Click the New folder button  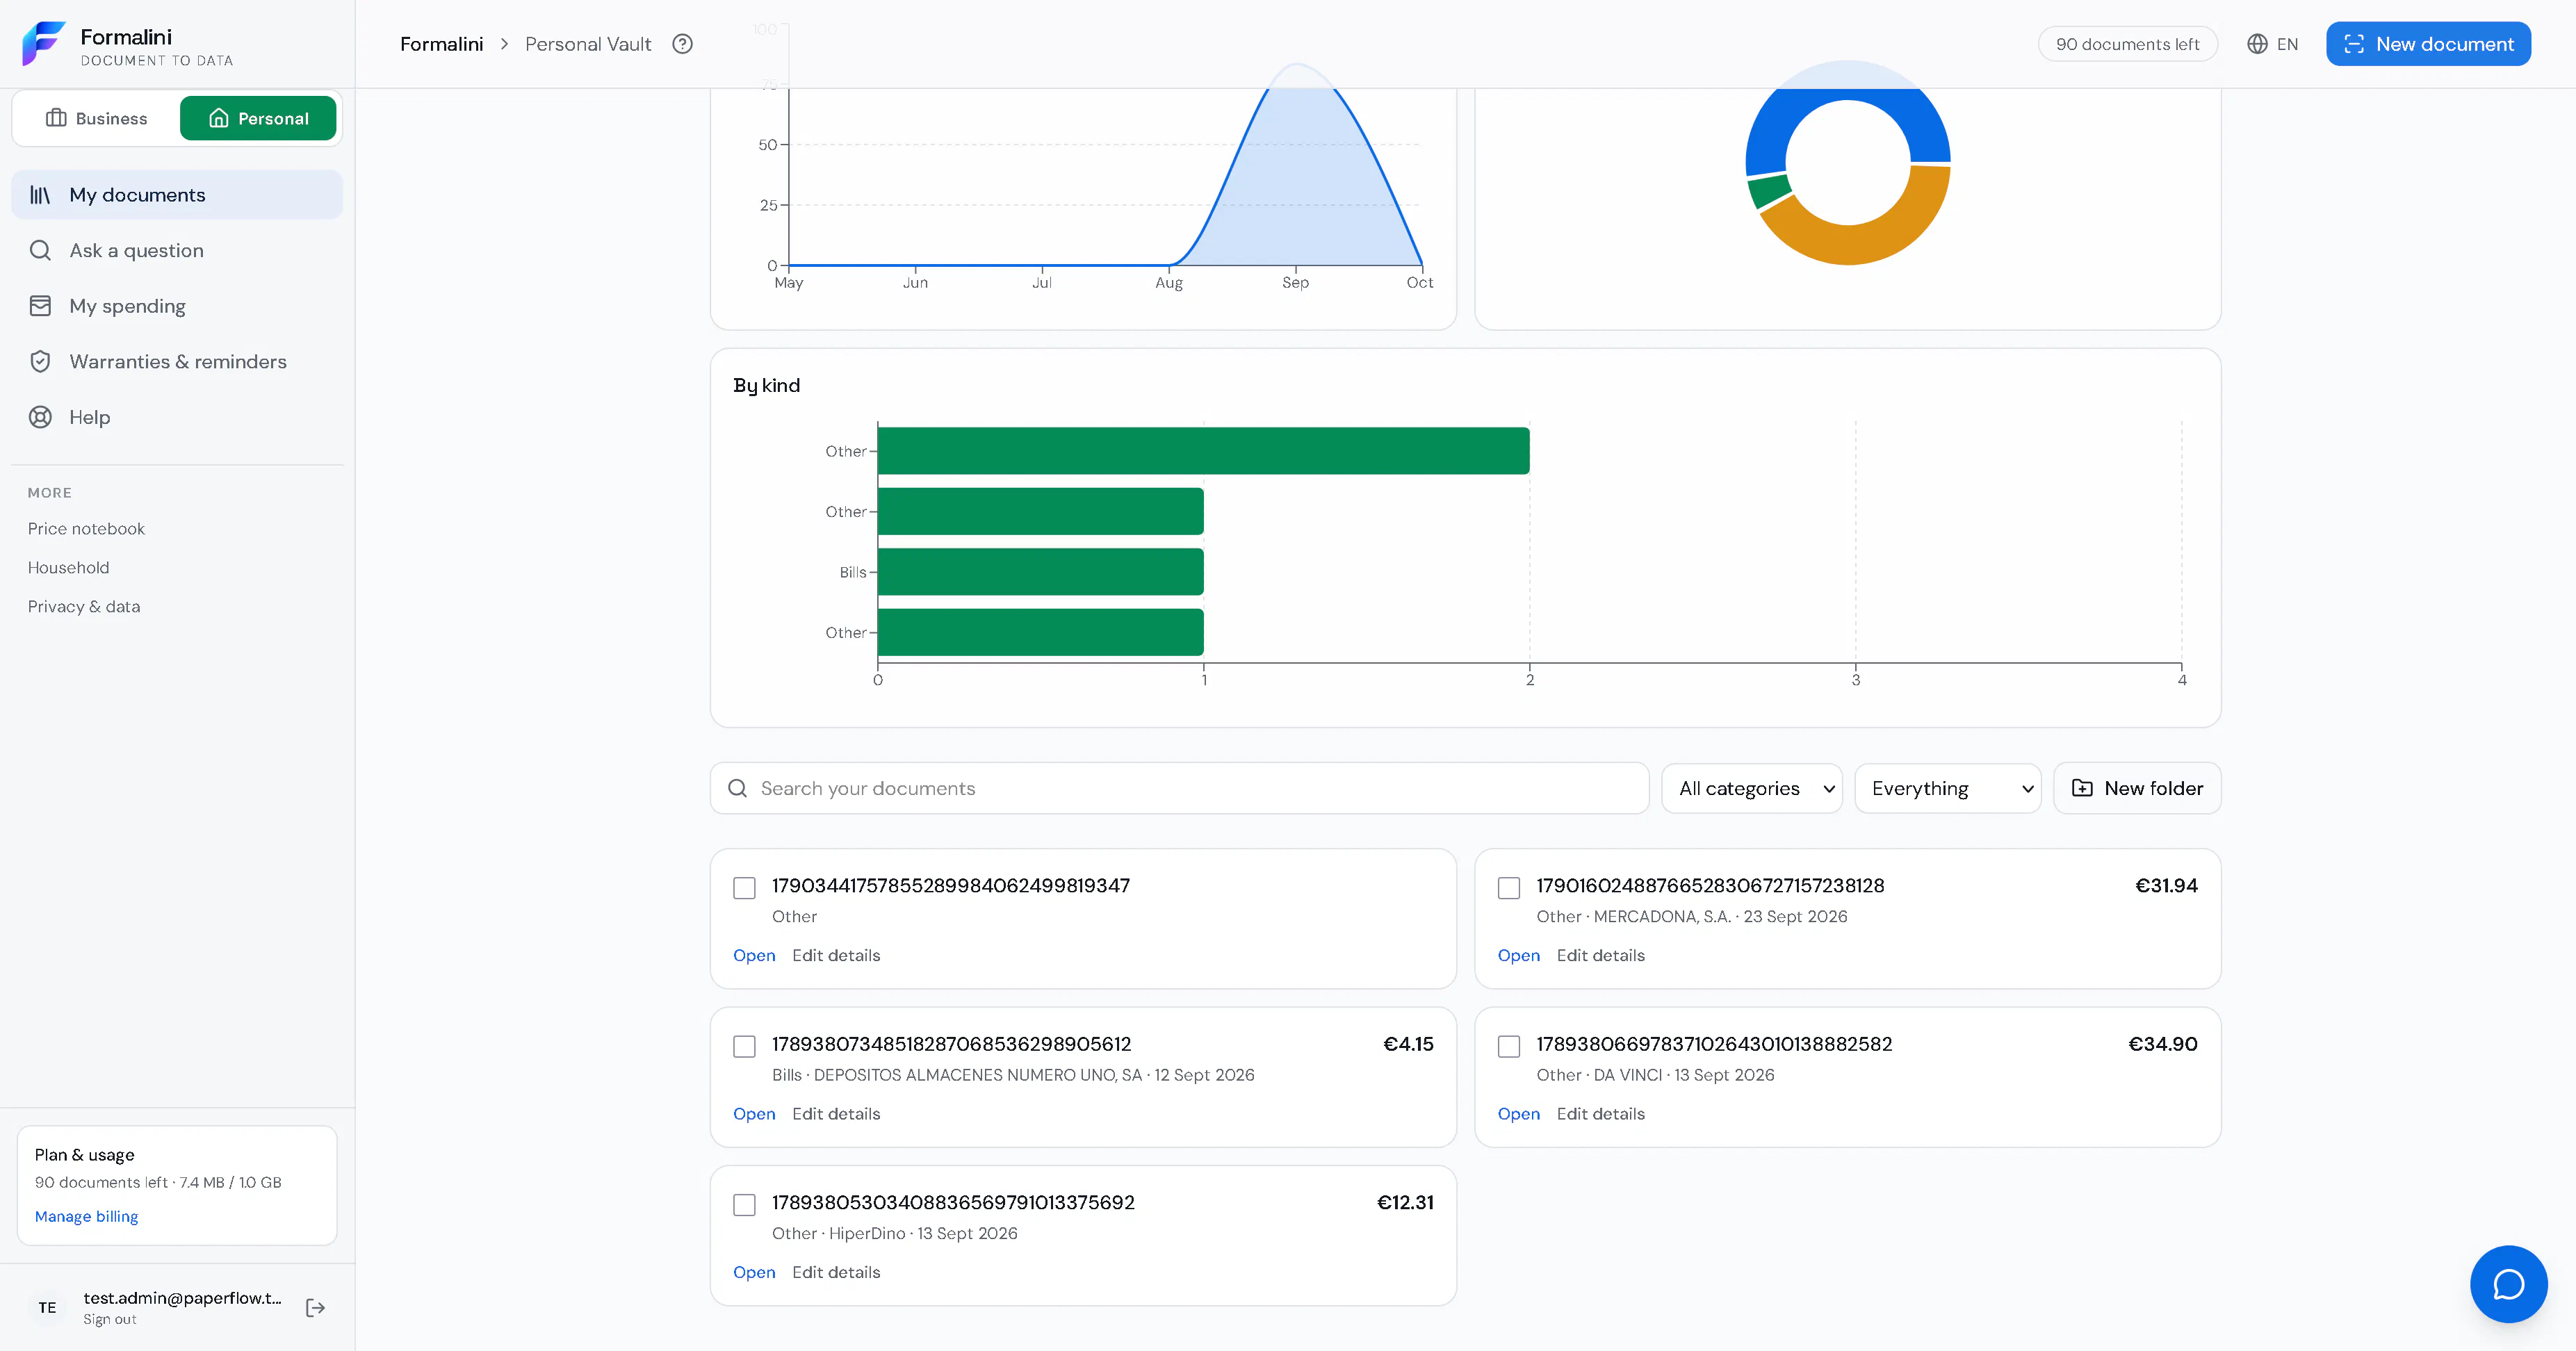tap(2137, 788)
